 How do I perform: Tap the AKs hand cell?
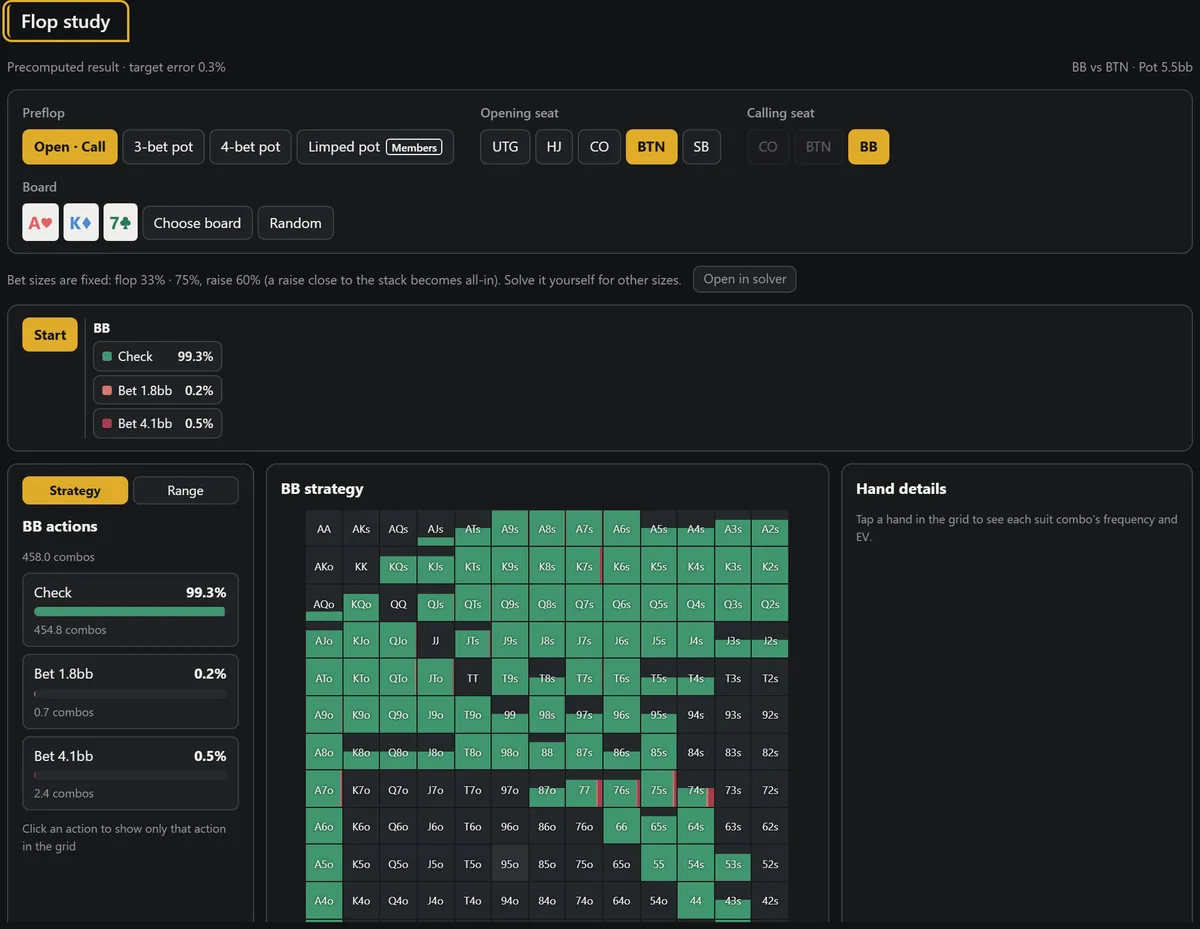[361, 529]
